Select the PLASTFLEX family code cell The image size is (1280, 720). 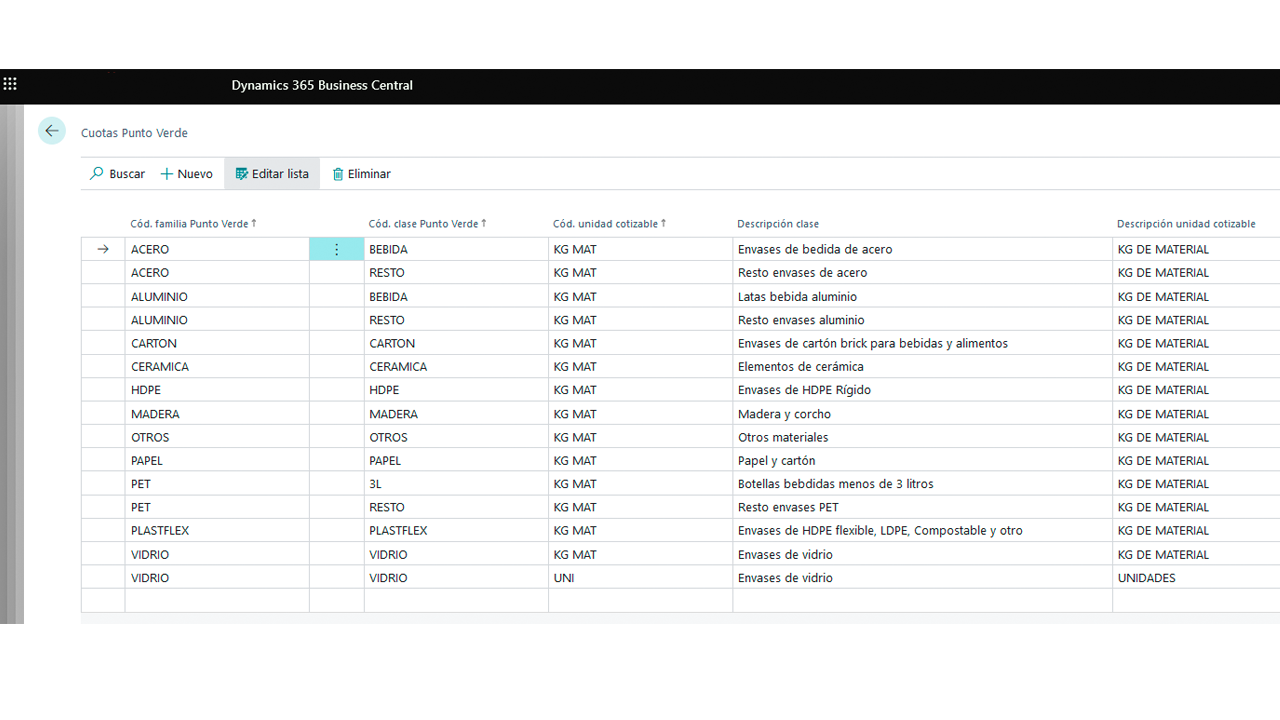tap(217, 531)
